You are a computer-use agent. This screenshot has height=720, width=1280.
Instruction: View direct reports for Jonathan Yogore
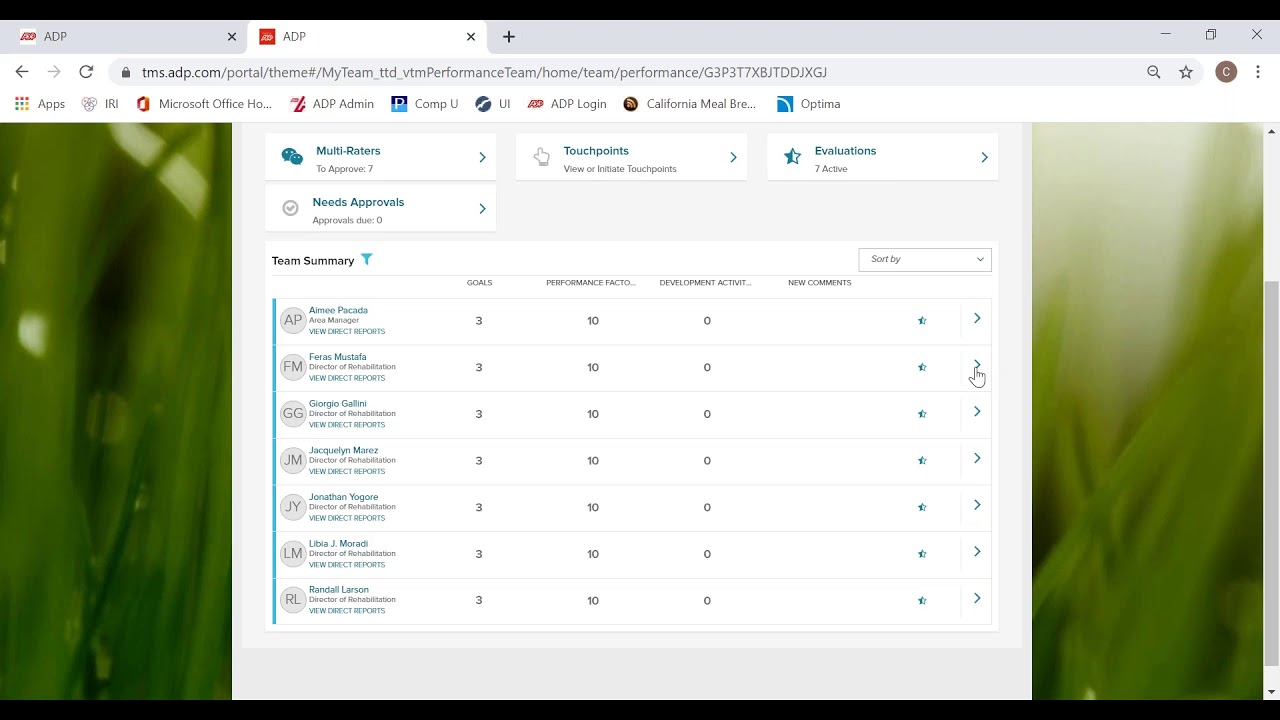pyautogui.click(x=347, y=518)
